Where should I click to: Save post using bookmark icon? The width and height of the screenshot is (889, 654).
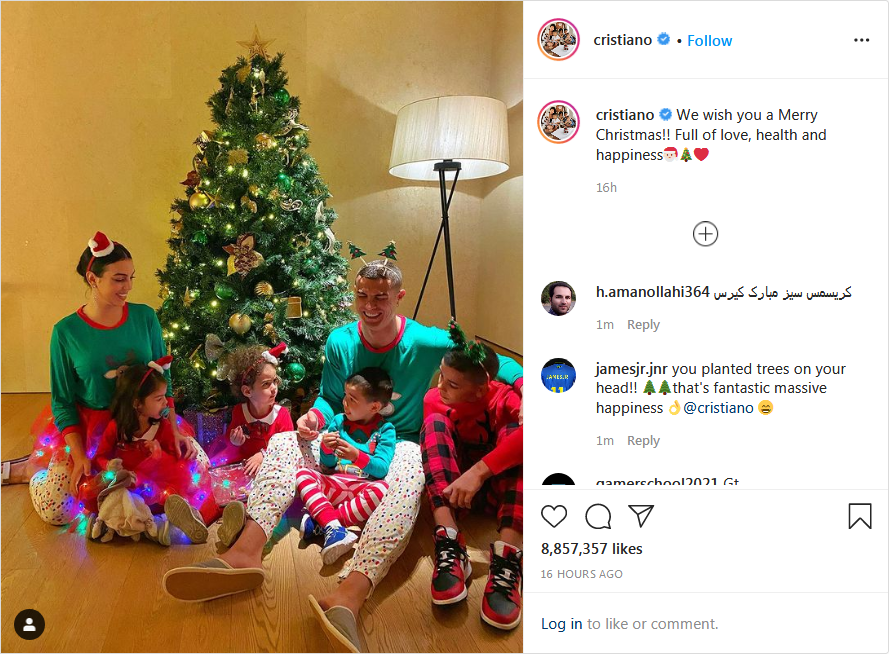860,516
